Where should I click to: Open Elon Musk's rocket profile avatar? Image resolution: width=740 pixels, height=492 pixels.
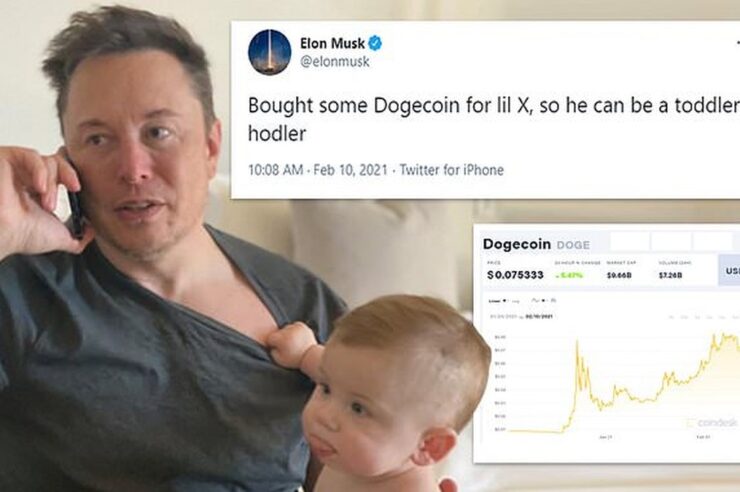pyautogui.click(x=269, y=52)
